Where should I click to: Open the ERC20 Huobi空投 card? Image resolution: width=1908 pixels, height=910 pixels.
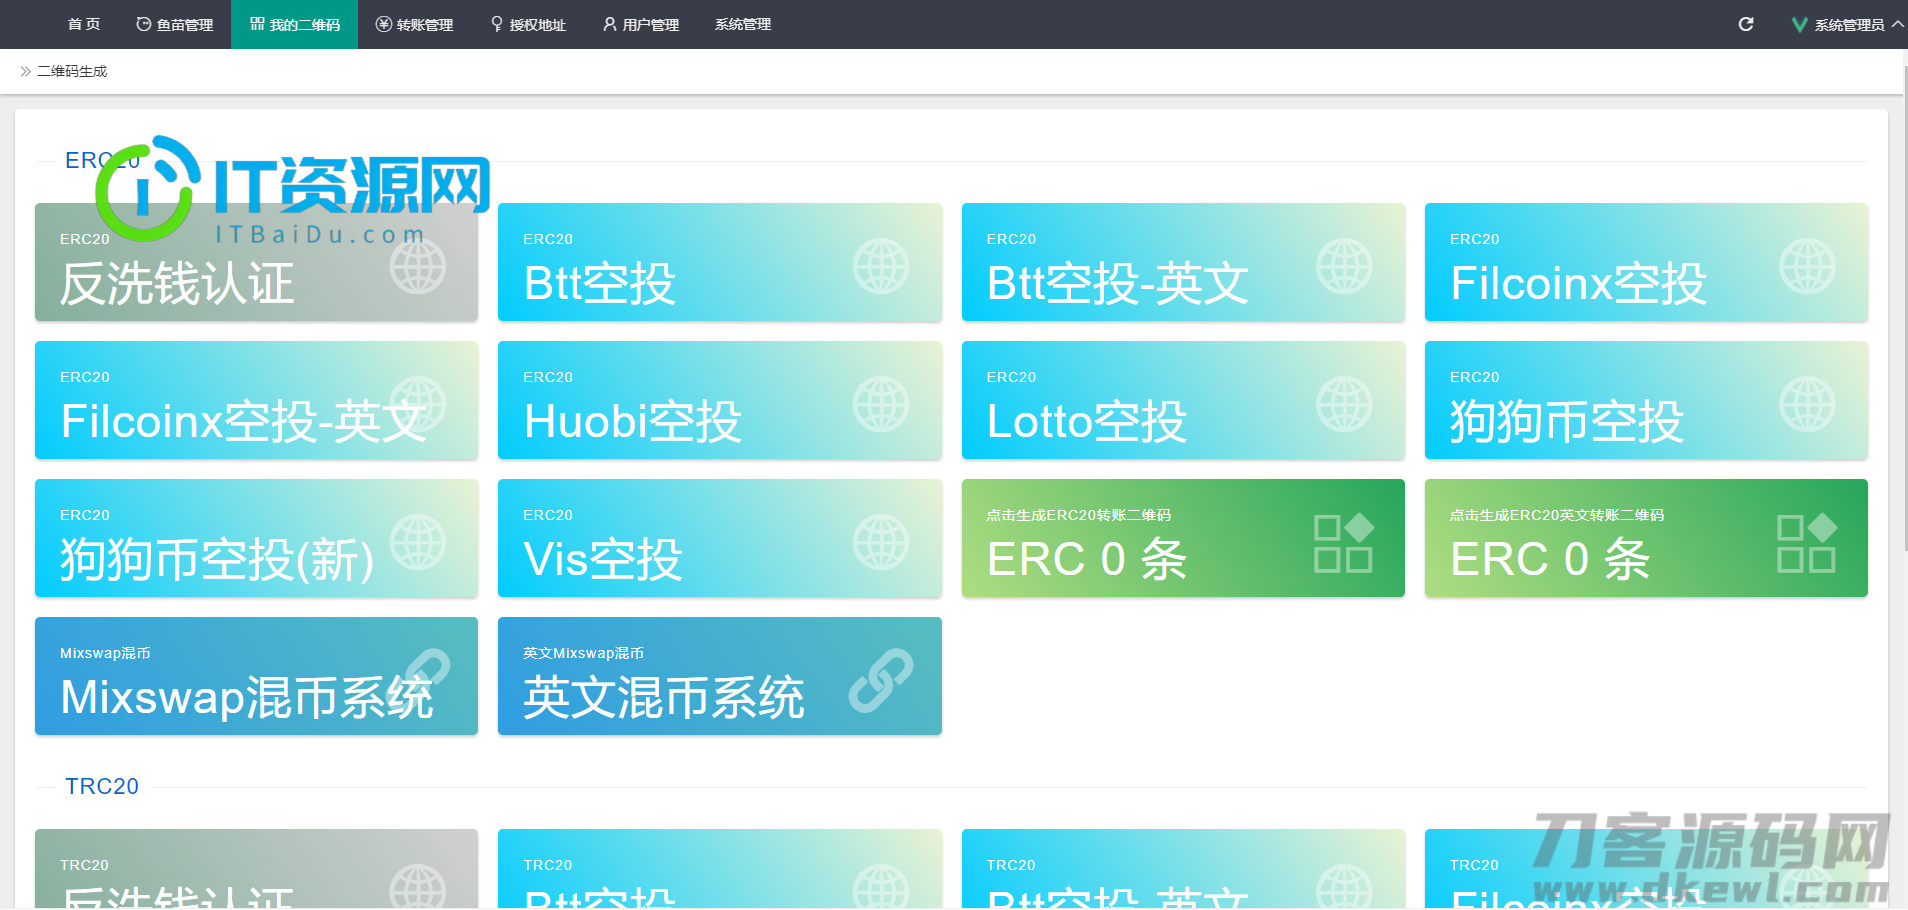[720, 400]
